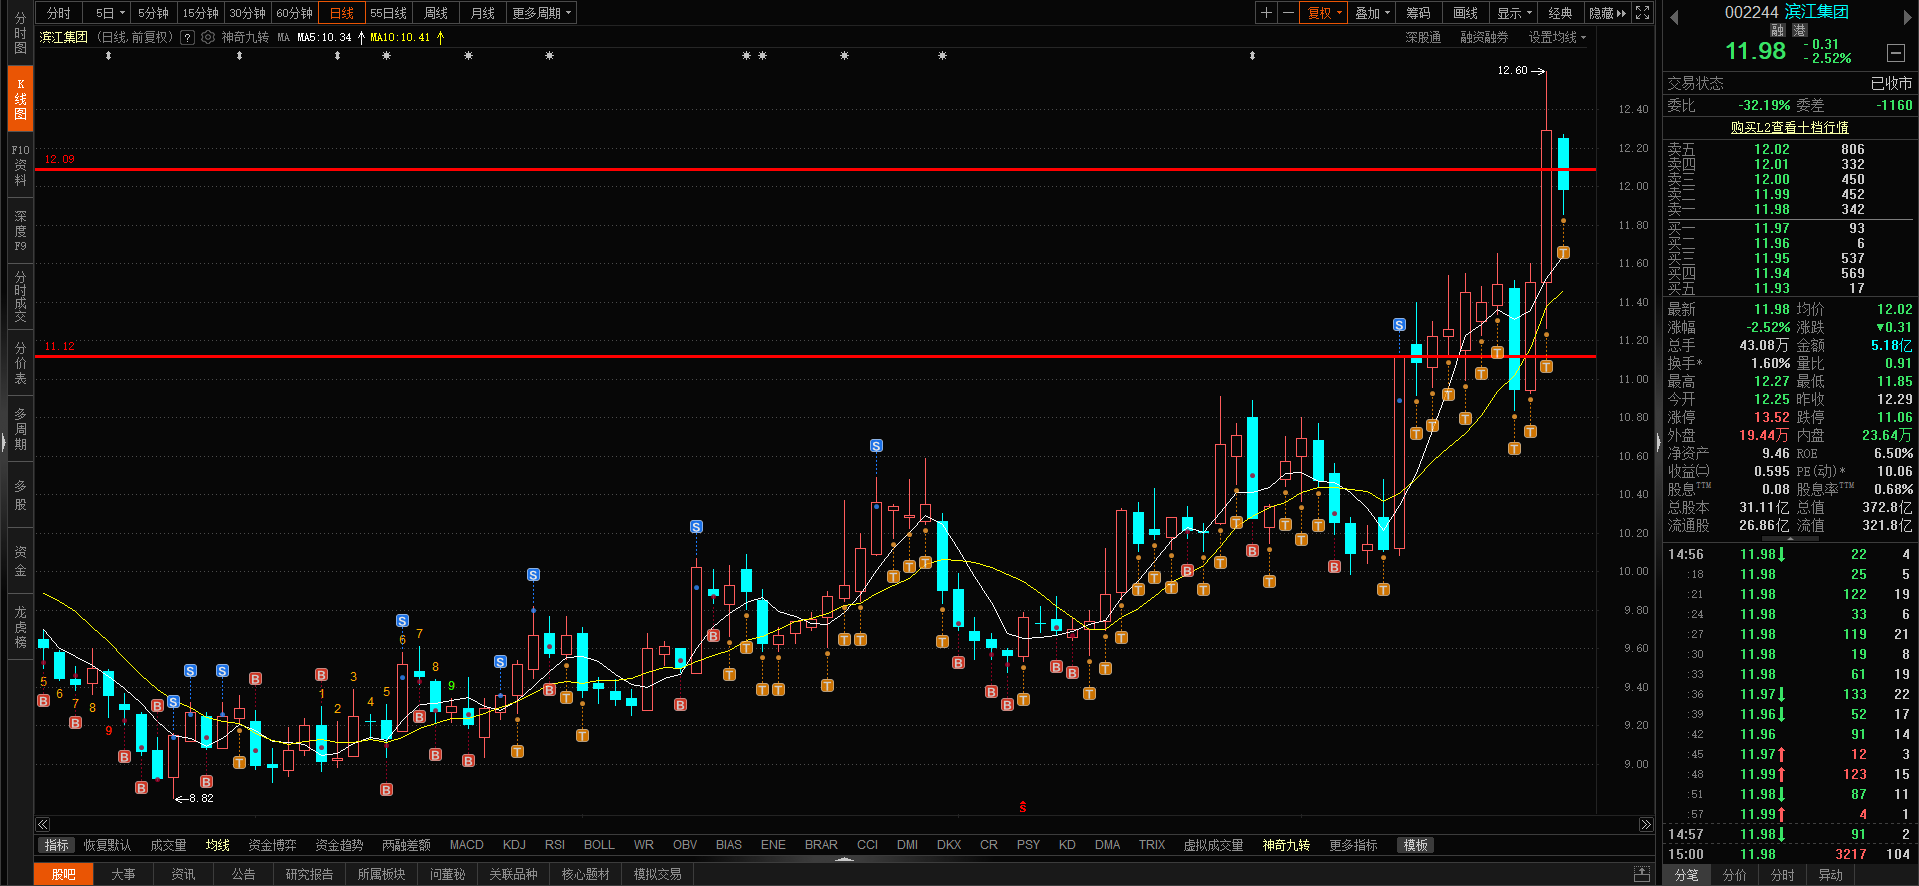Click 恢复默认 restore default button

(x=107, y=845)
